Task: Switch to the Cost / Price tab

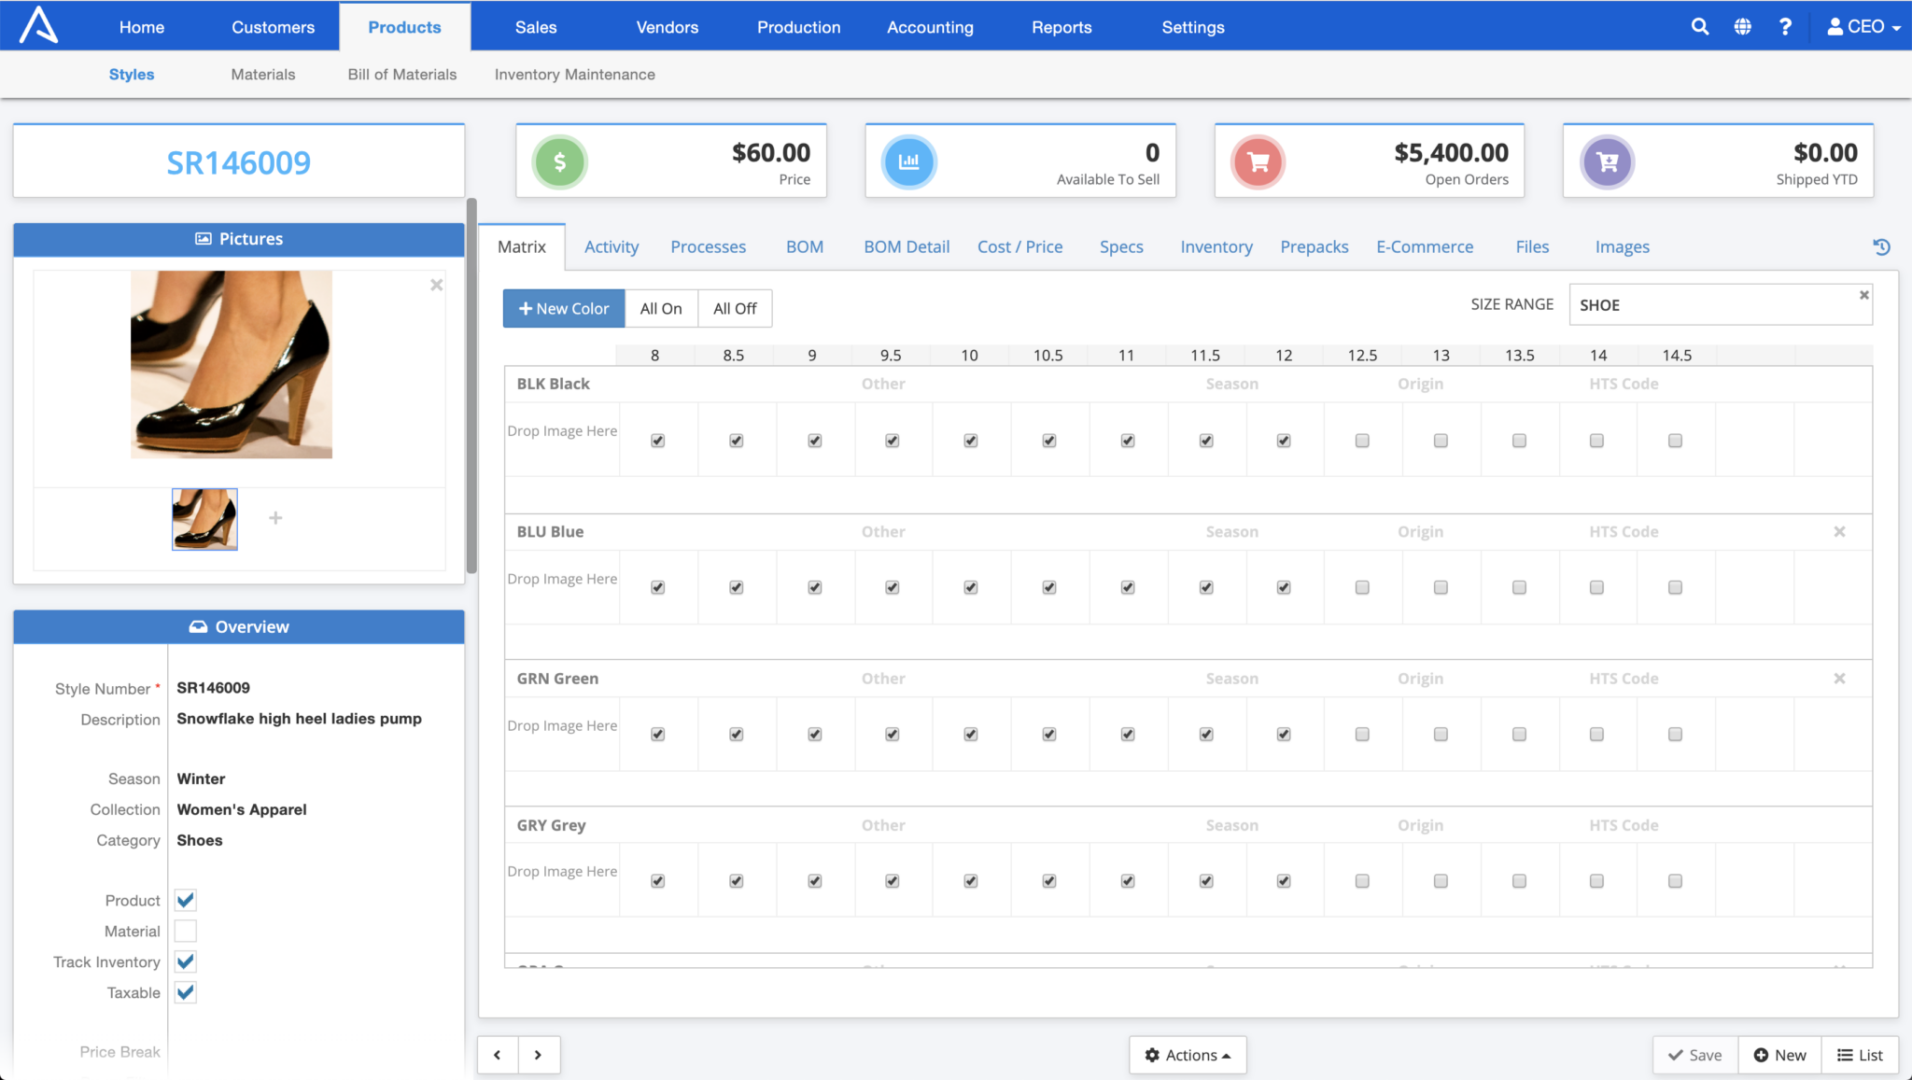Action: 1020,246
